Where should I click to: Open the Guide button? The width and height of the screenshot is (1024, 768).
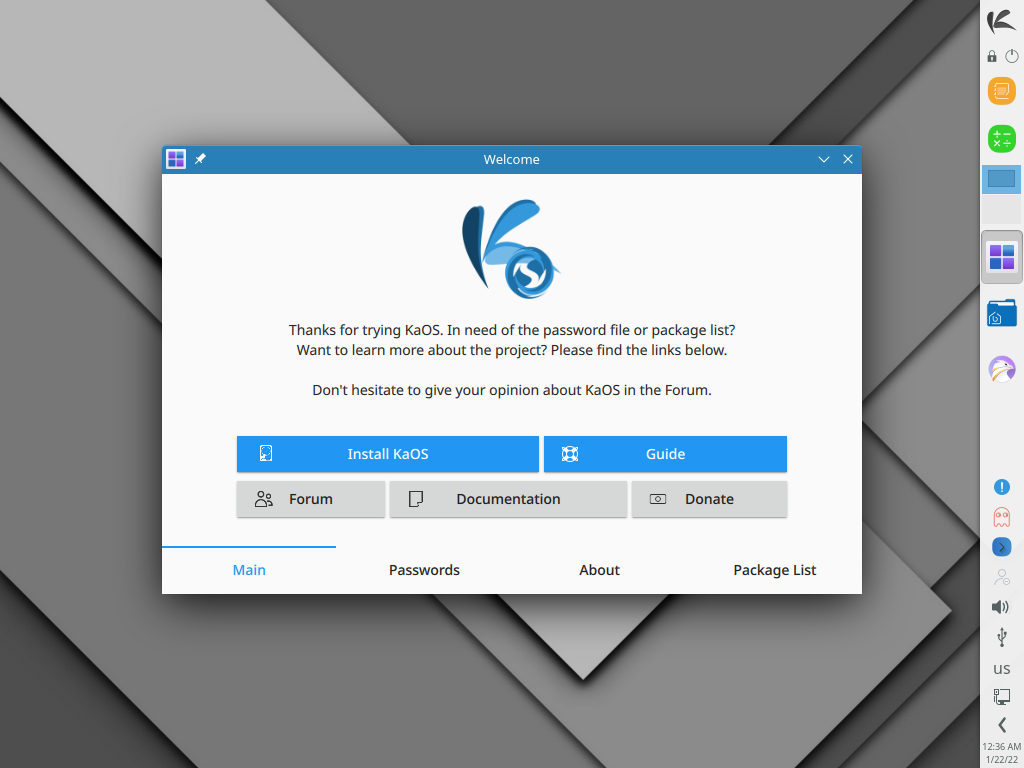[665, 454]
